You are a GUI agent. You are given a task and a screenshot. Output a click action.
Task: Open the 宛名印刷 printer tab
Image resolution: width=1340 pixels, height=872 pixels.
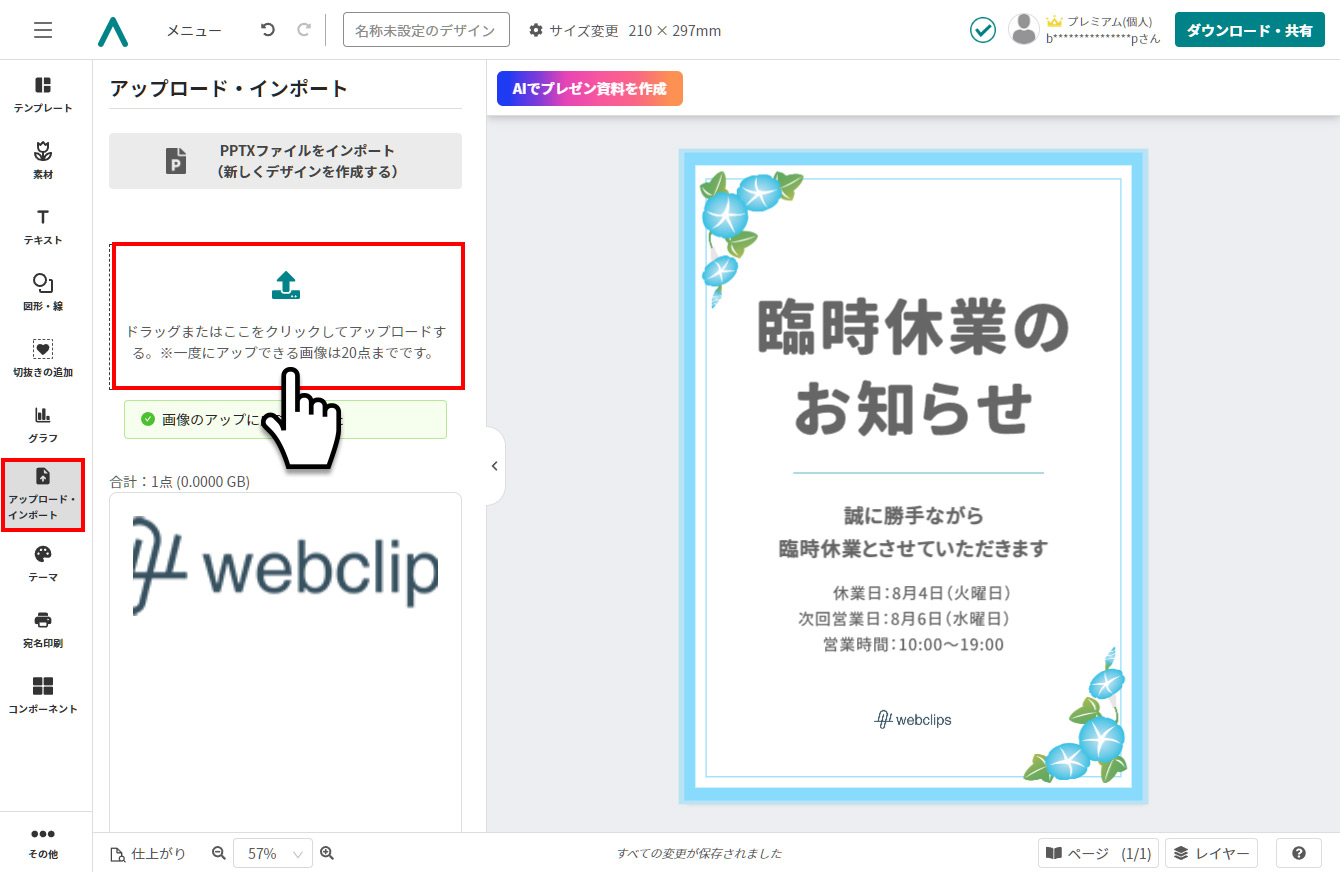[43, 630]
